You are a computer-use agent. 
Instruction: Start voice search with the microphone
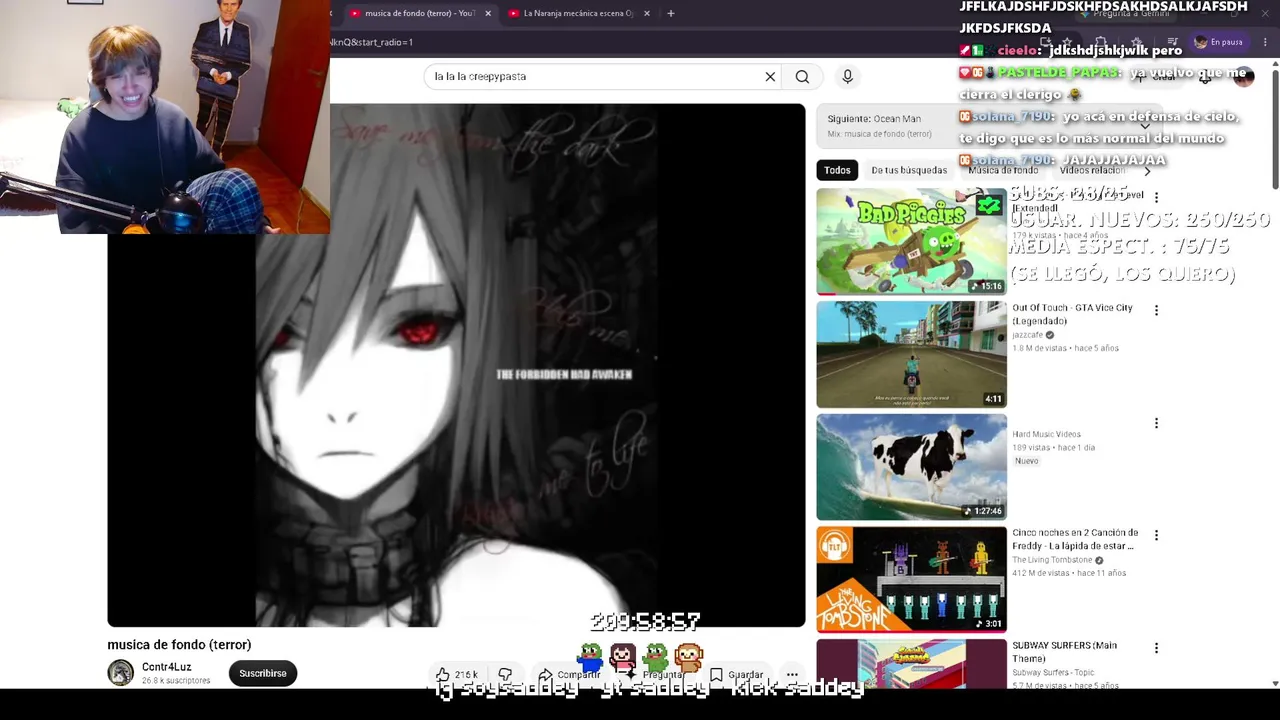coord(847,76)
